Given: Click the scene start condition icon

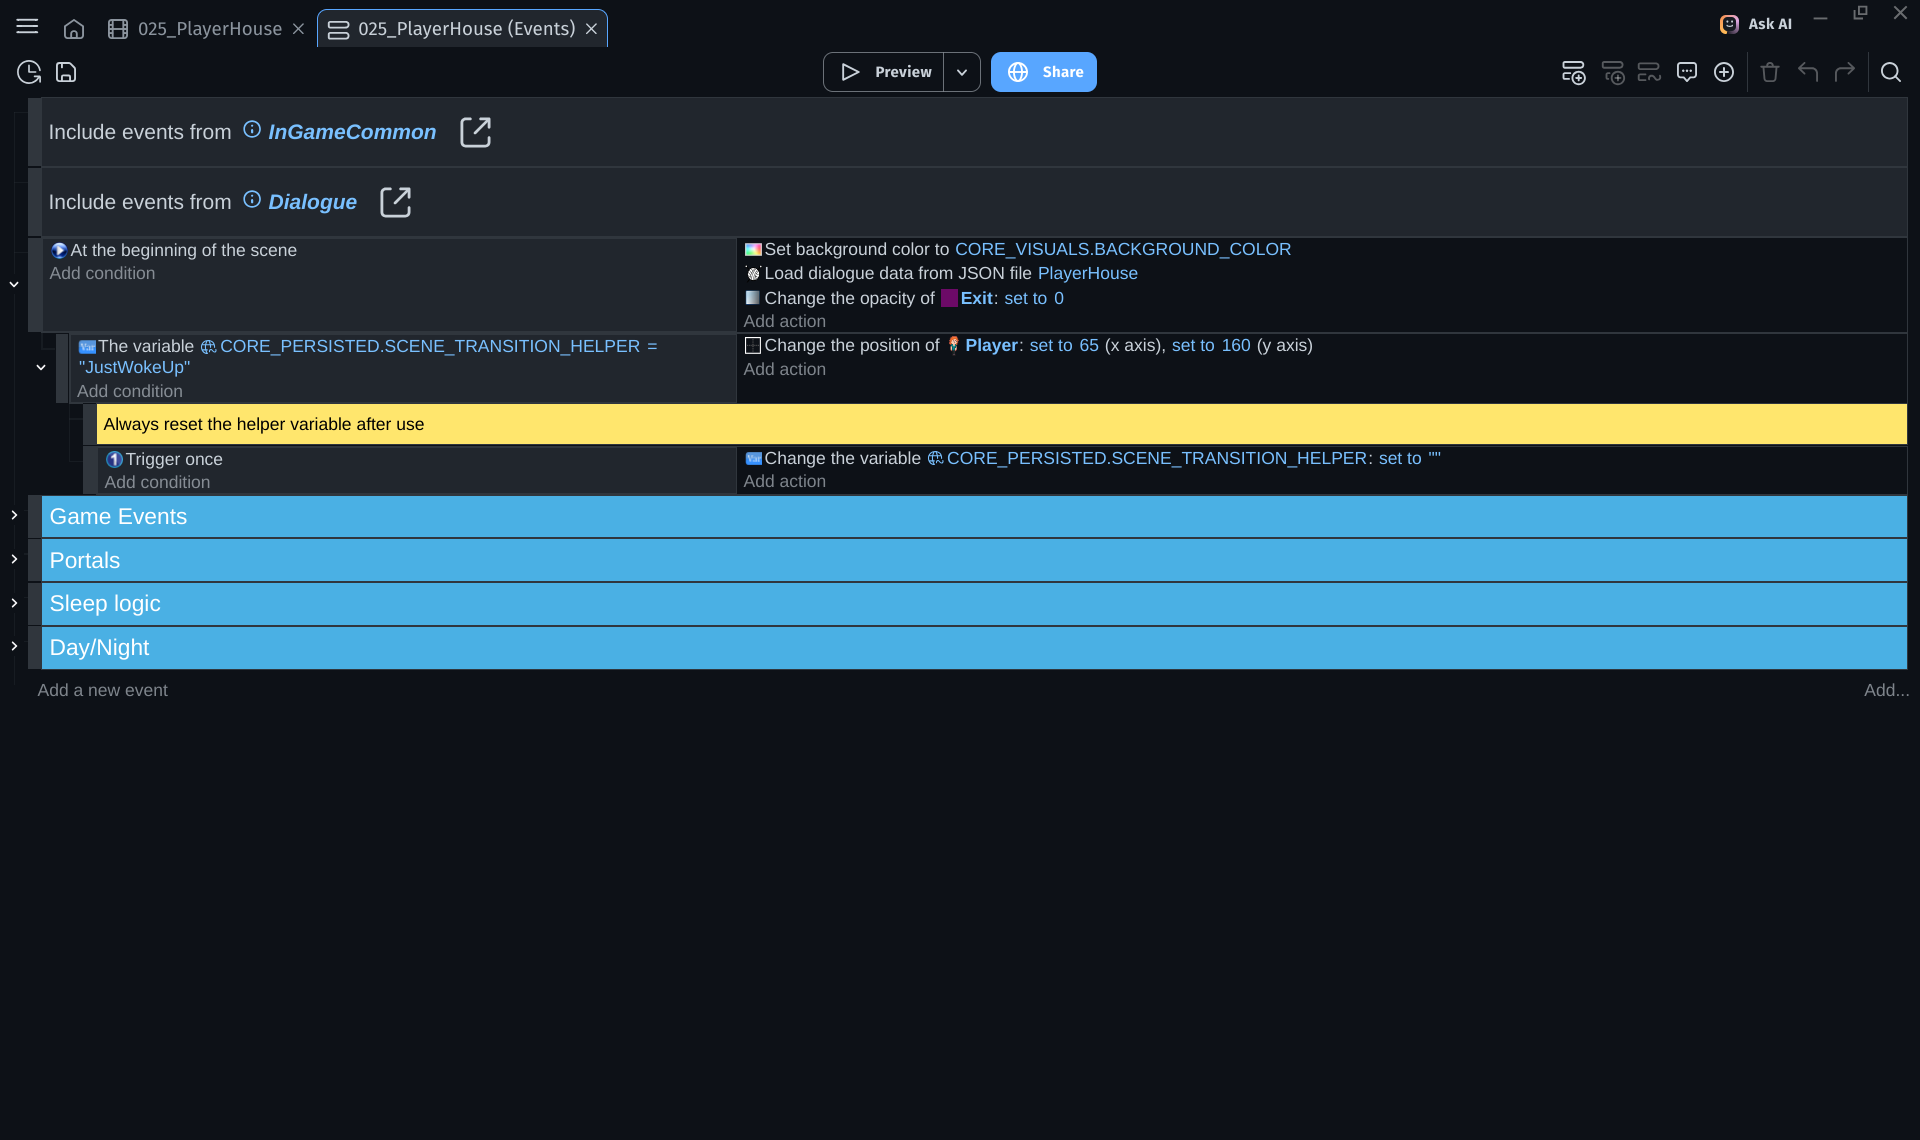Looking at the screenshot, I should [59, 250].
